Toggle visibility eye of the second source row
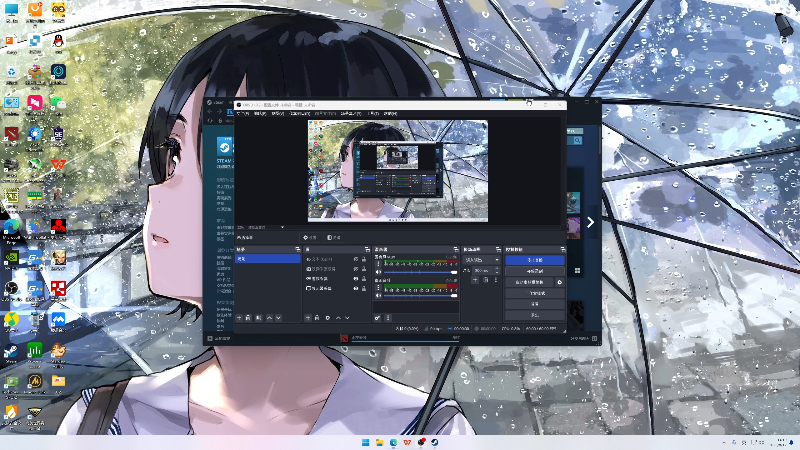 pyautogui.click(x=356, y=269)
